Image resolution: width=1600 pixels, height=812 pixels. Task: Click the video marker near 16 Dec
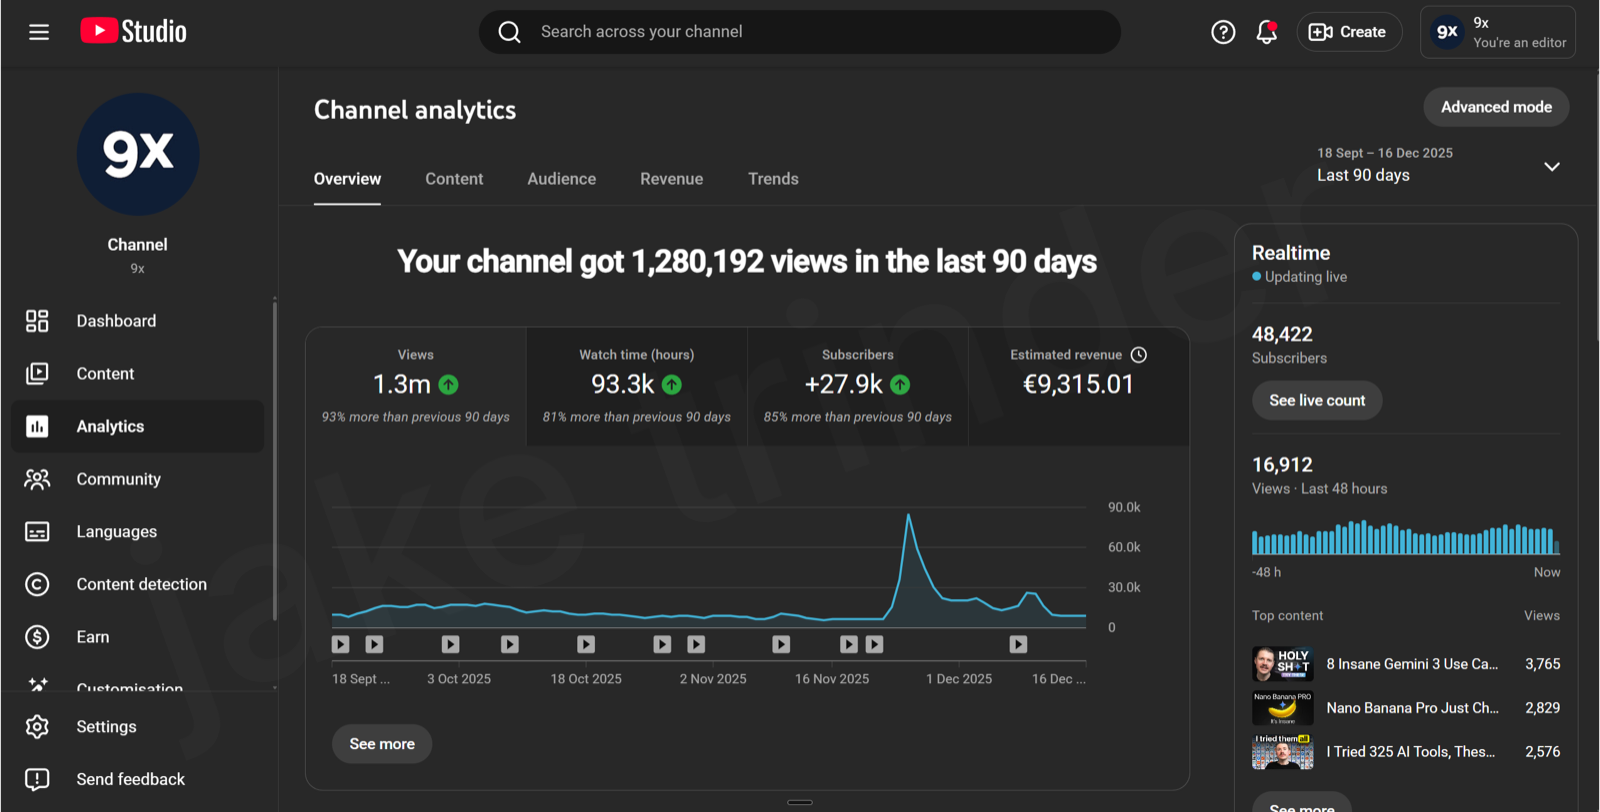click(x=1018, y=645)
